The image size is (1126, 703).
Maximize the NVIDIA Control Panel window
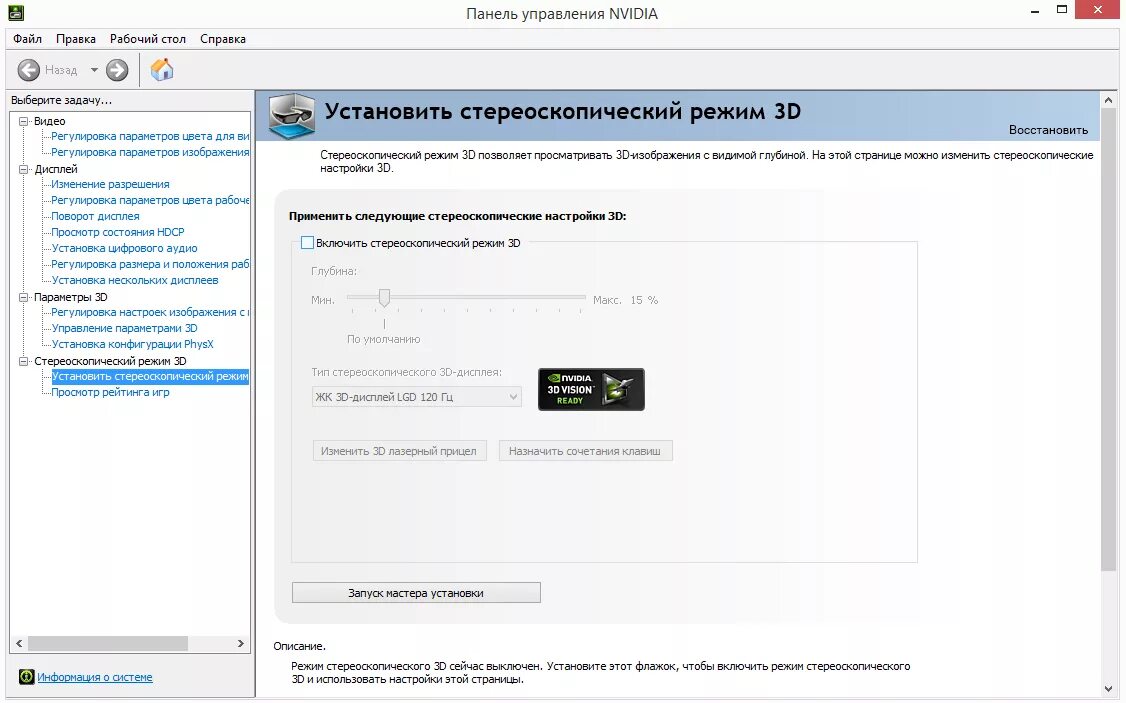click(1062, 10)
